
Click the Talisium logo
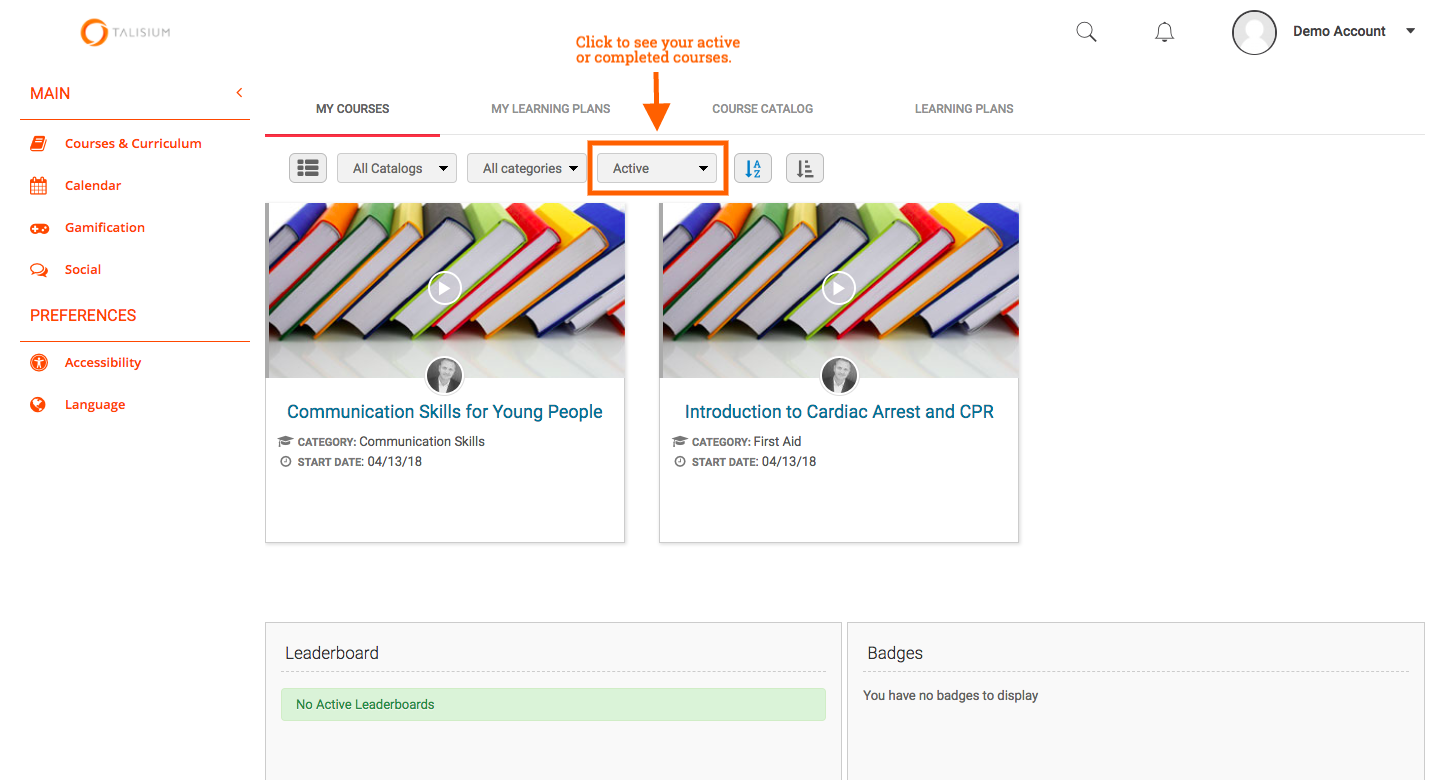click(x=126, y=32)
